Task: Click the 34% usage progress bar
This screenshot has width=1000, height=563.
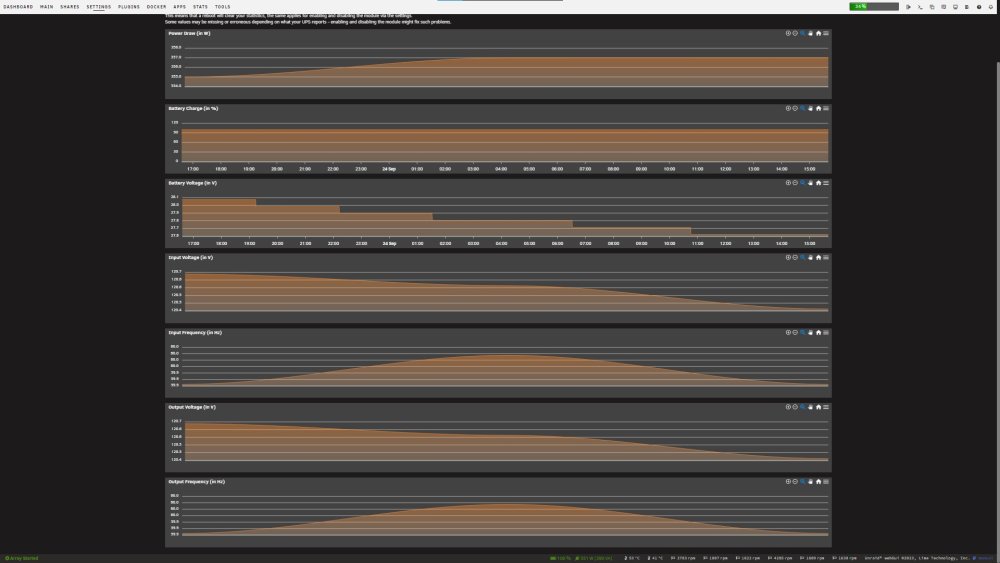Action: 874,6
